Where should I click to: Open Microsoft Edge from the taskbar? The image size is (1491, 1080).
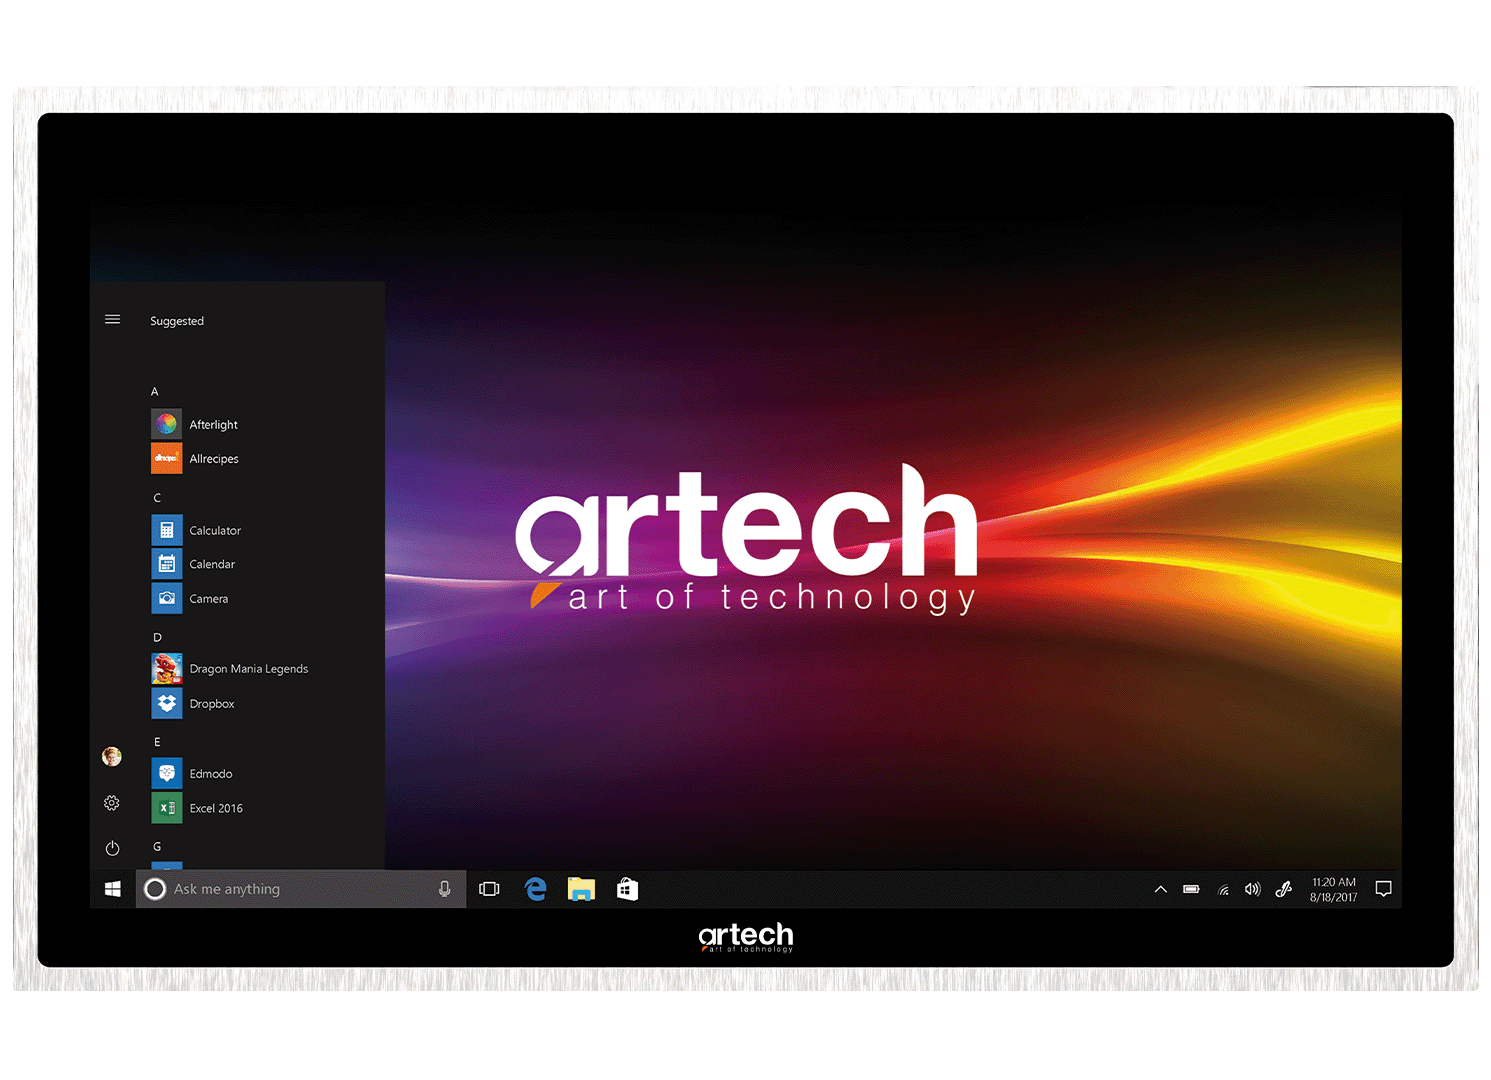536,889
